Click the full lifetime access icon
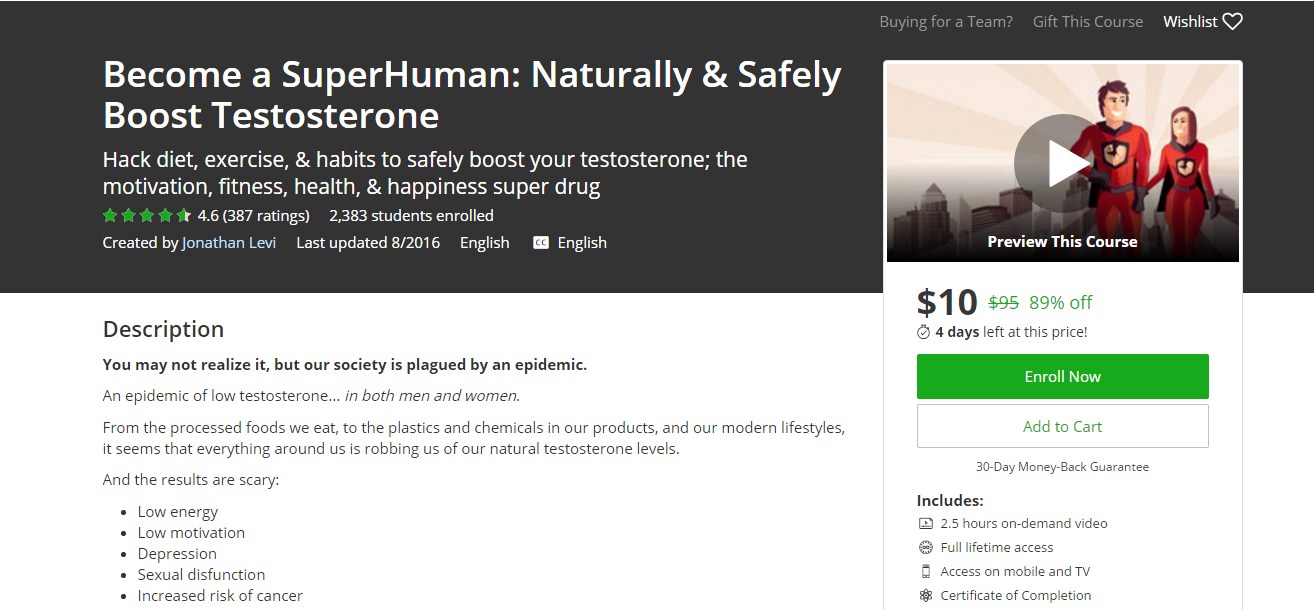The image size is (1314, 610). pyautogui.click(x=925, y=547)
